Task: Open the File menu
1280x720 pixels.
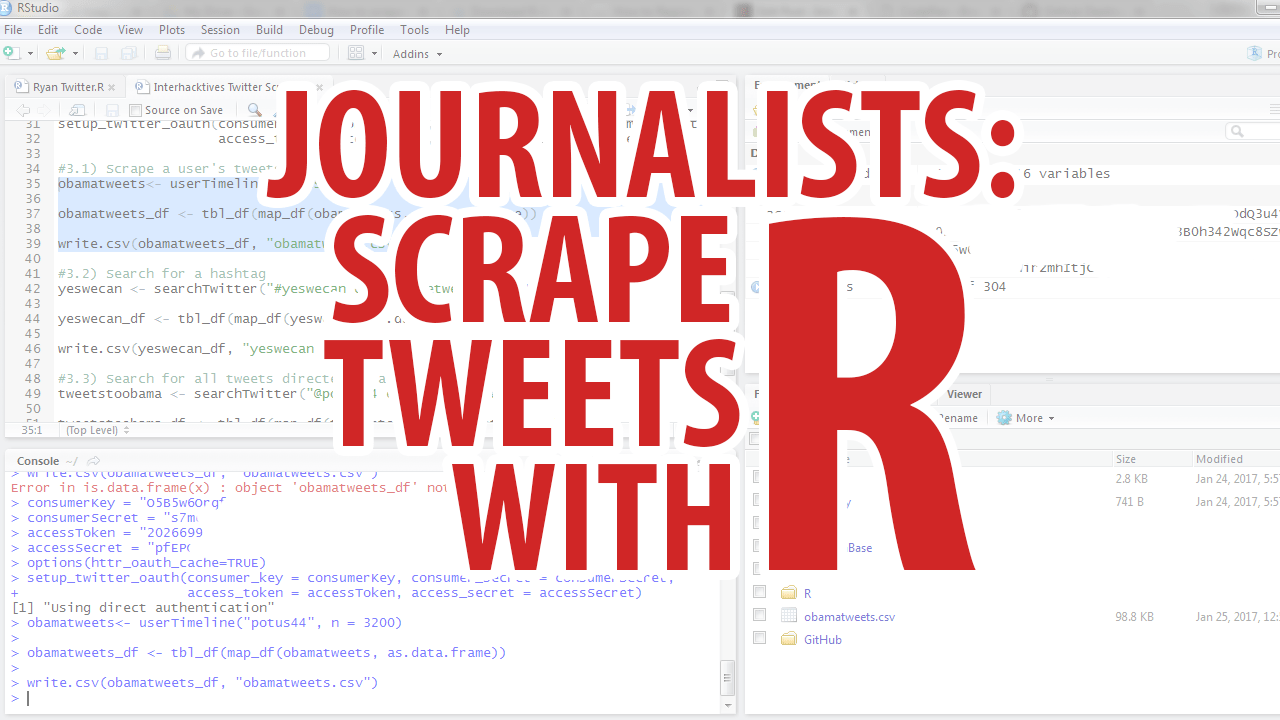Action: pos(13,30)
